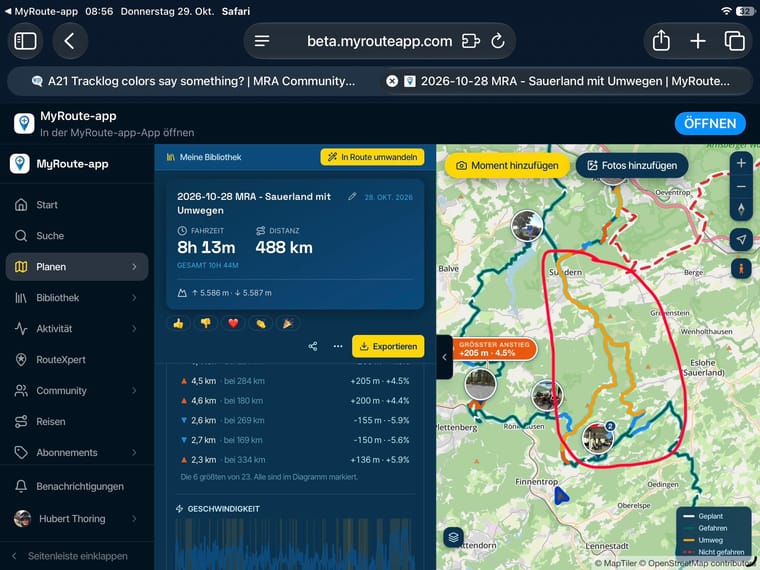Reload the beta.myrouteapp.com page
Image resolution: width=760 pixels, height=570 pixels.
coord(498,41)
